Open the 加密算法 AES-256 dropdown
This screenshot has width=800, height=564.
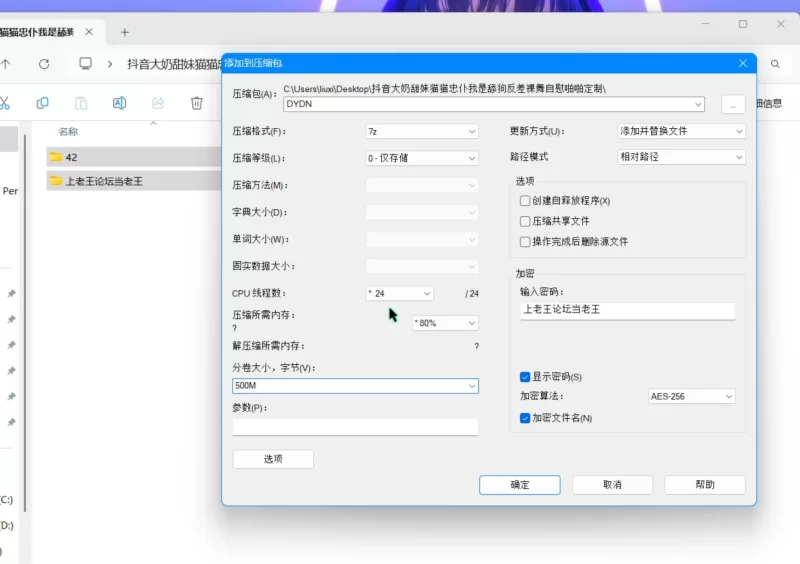tap(691, 396)
